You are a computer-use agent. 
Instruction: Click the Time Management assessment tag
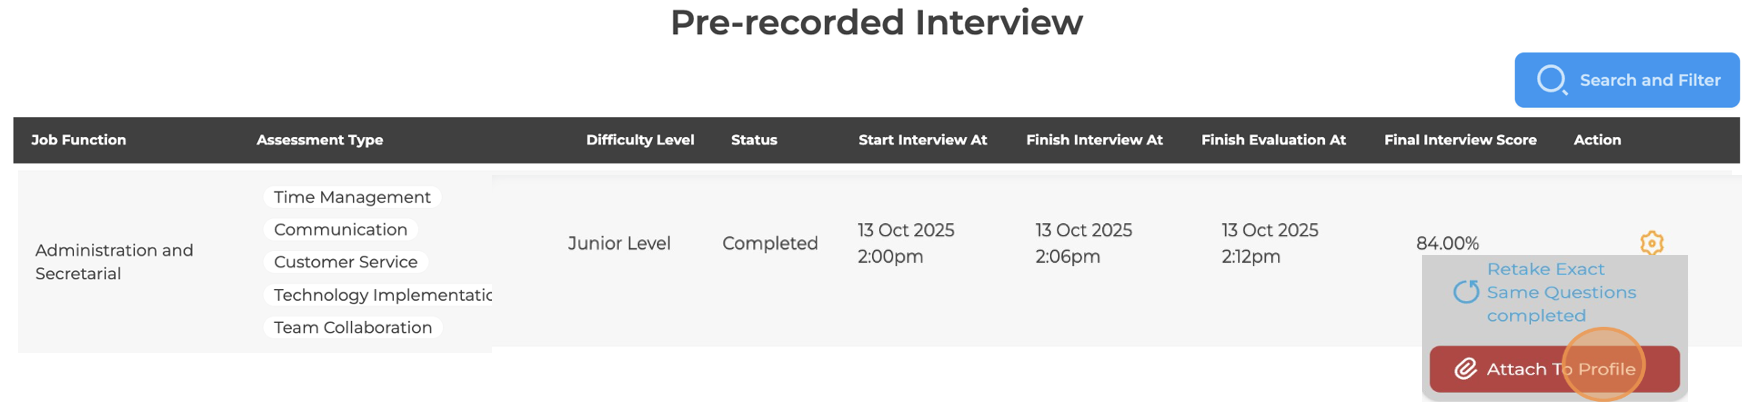(352, 197)
